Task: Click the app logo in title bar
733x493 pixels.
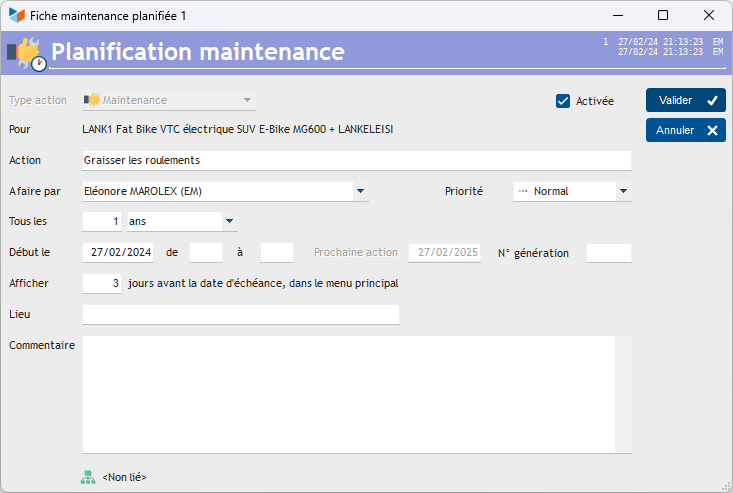Action: pyautogui.click(x=16, y=16)
